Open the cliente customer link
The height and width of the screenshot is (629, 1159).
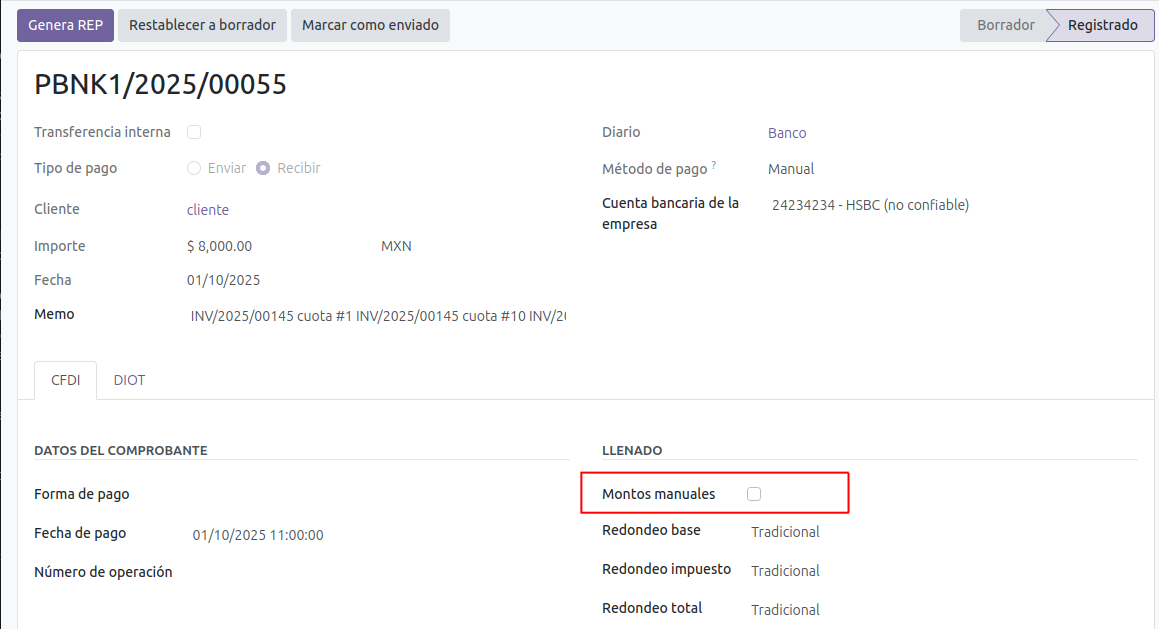208,210
